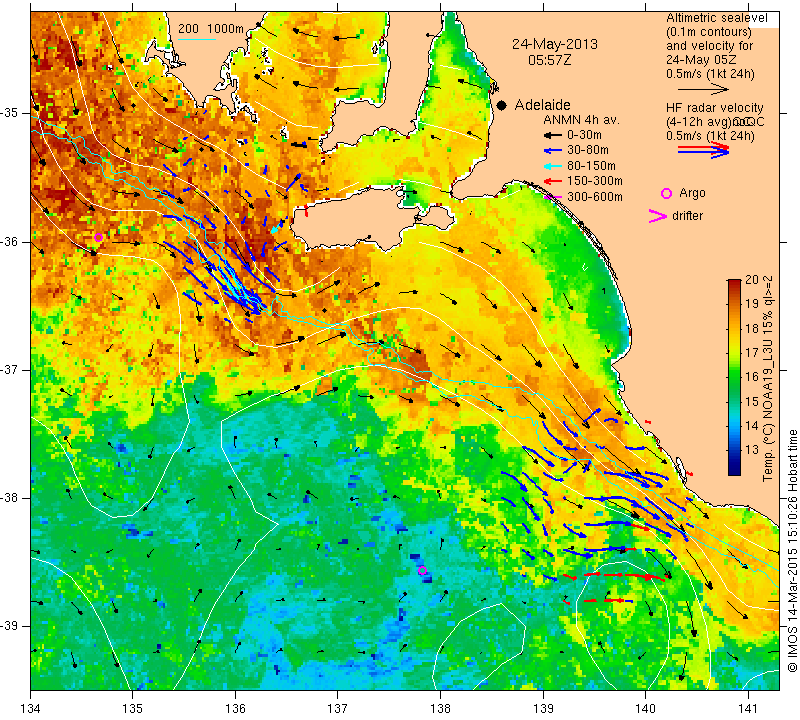Click the 137 longitude axis label
Screen dimensions: 800x720
(337, 709)
